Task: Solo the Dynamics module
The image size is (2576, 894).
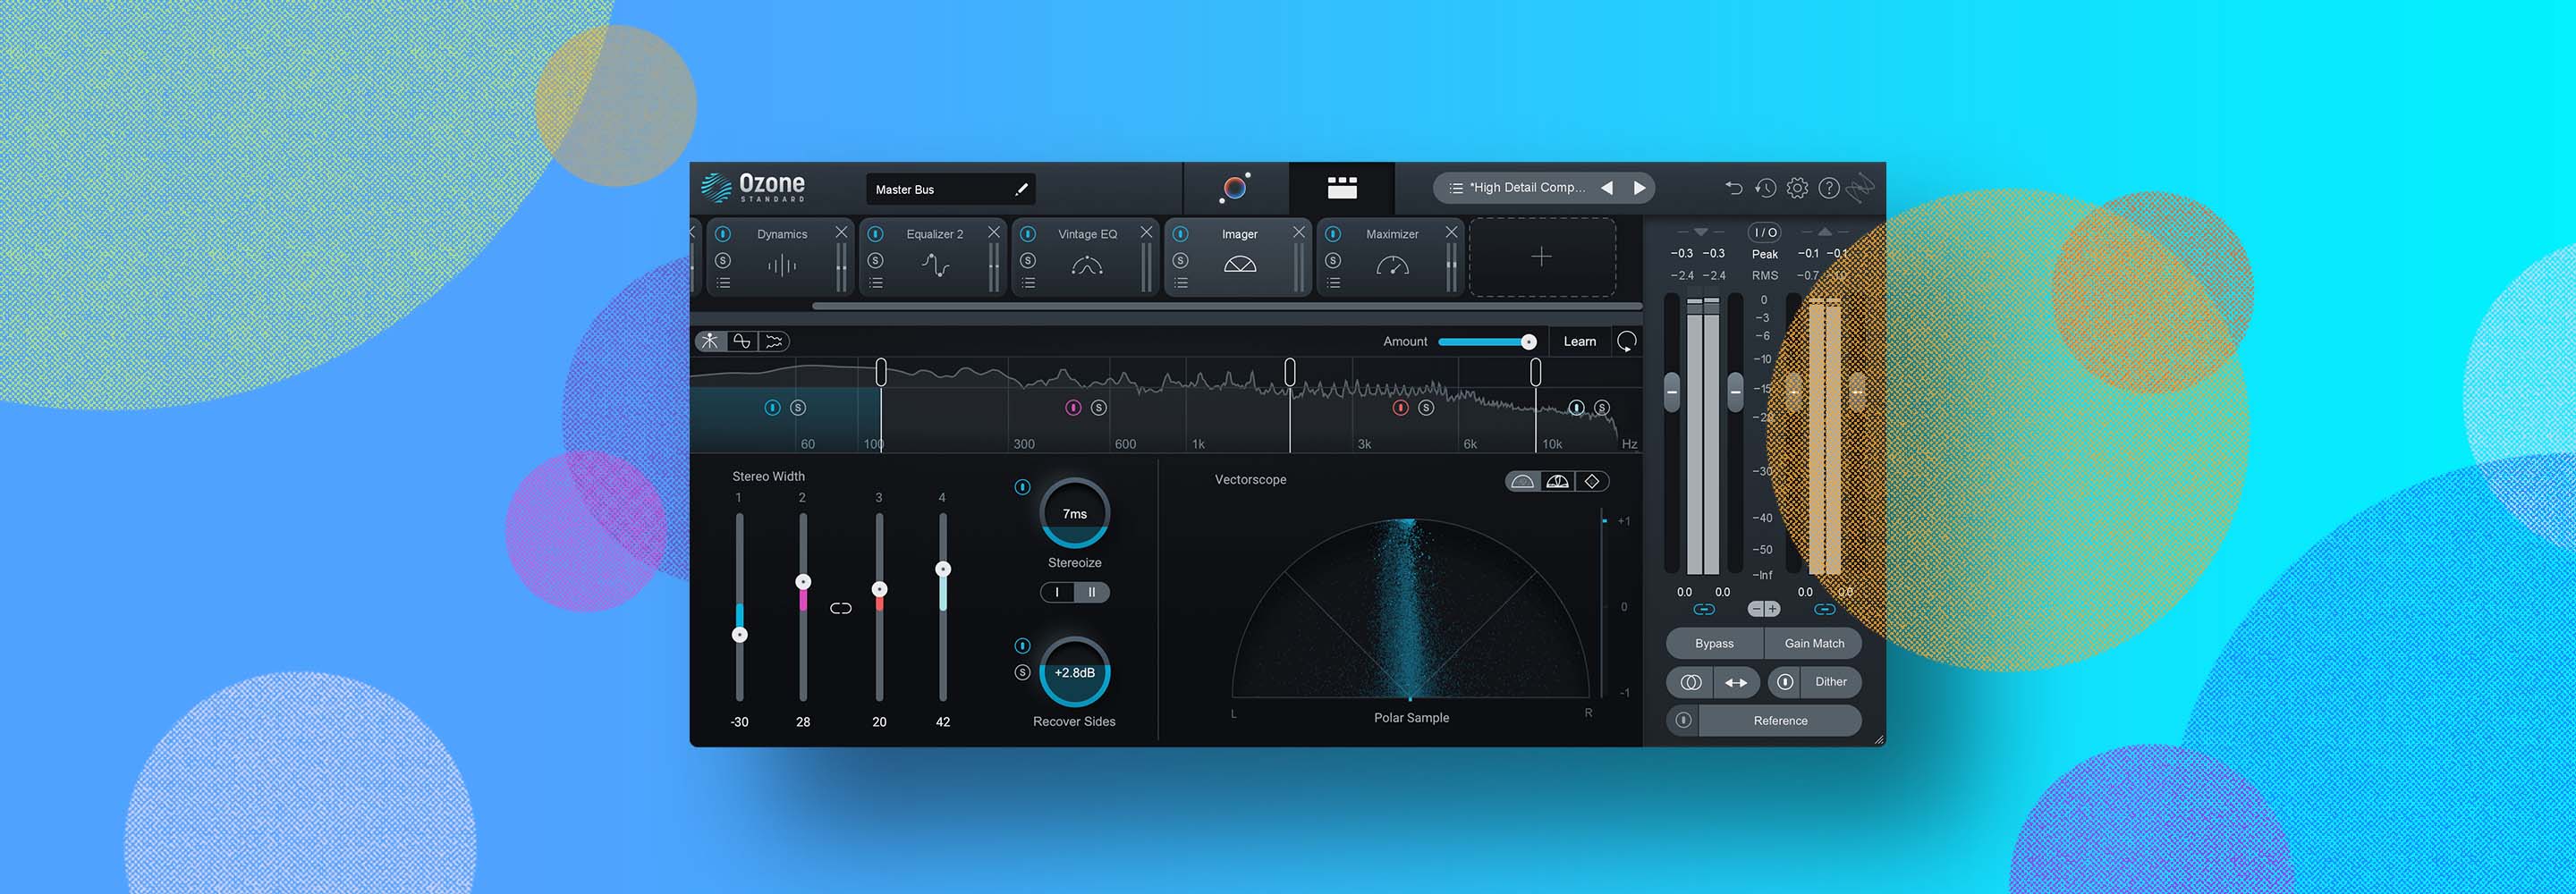Action: click(723, 260)
